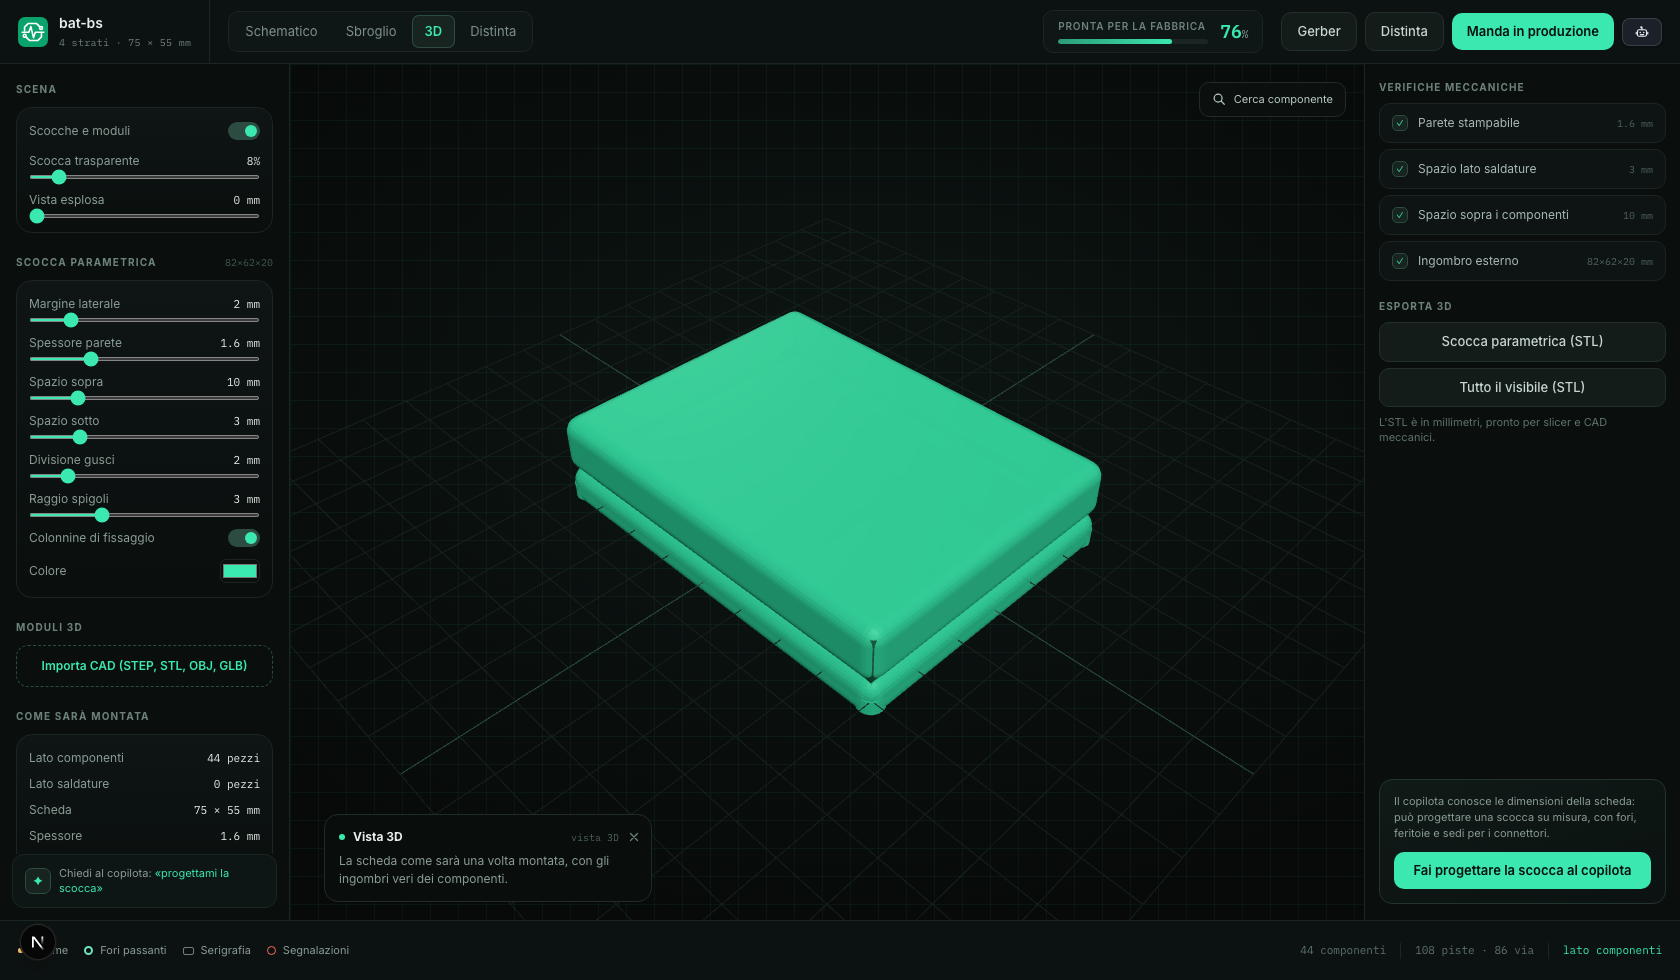Click the Fori passanti label
This screenshot has height=980, width=1680.
click(x=133, y=951)
